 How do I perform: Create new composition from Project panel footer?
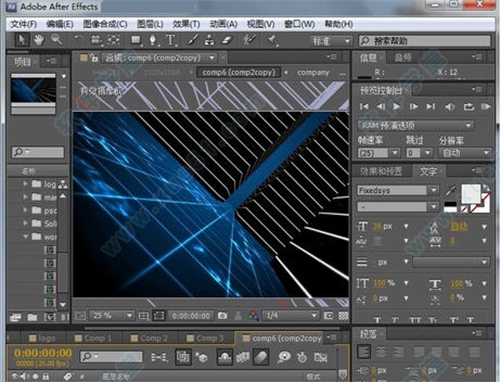point(50,317)
